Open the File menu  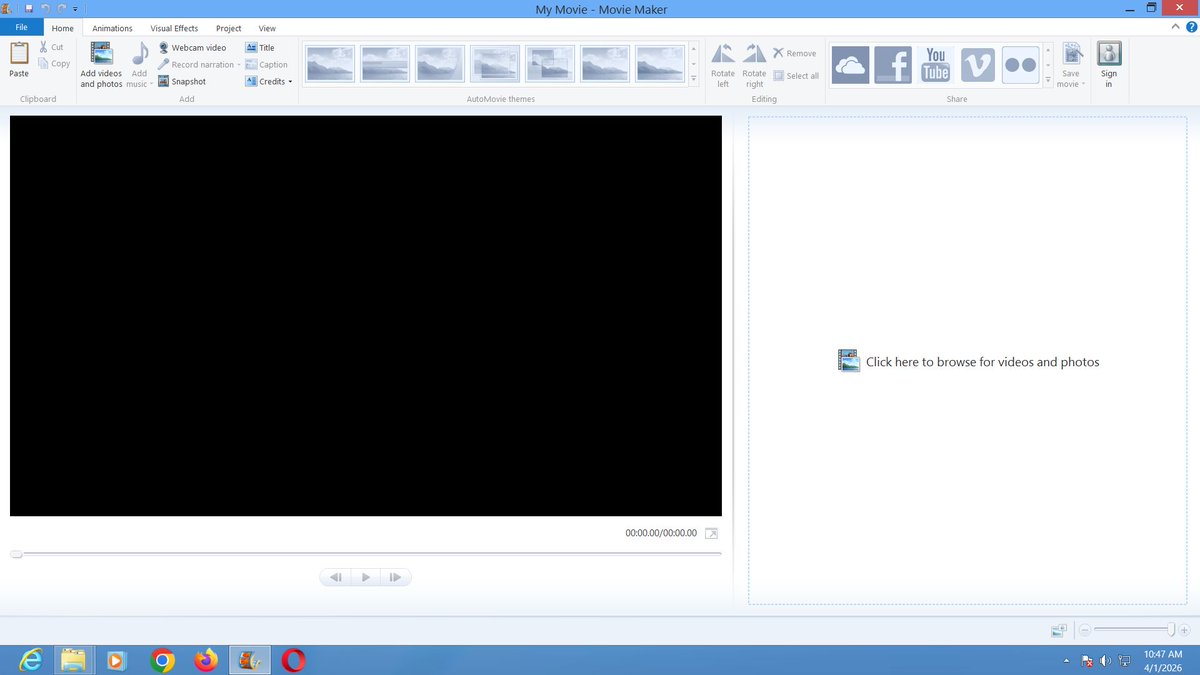click(21, 27)
